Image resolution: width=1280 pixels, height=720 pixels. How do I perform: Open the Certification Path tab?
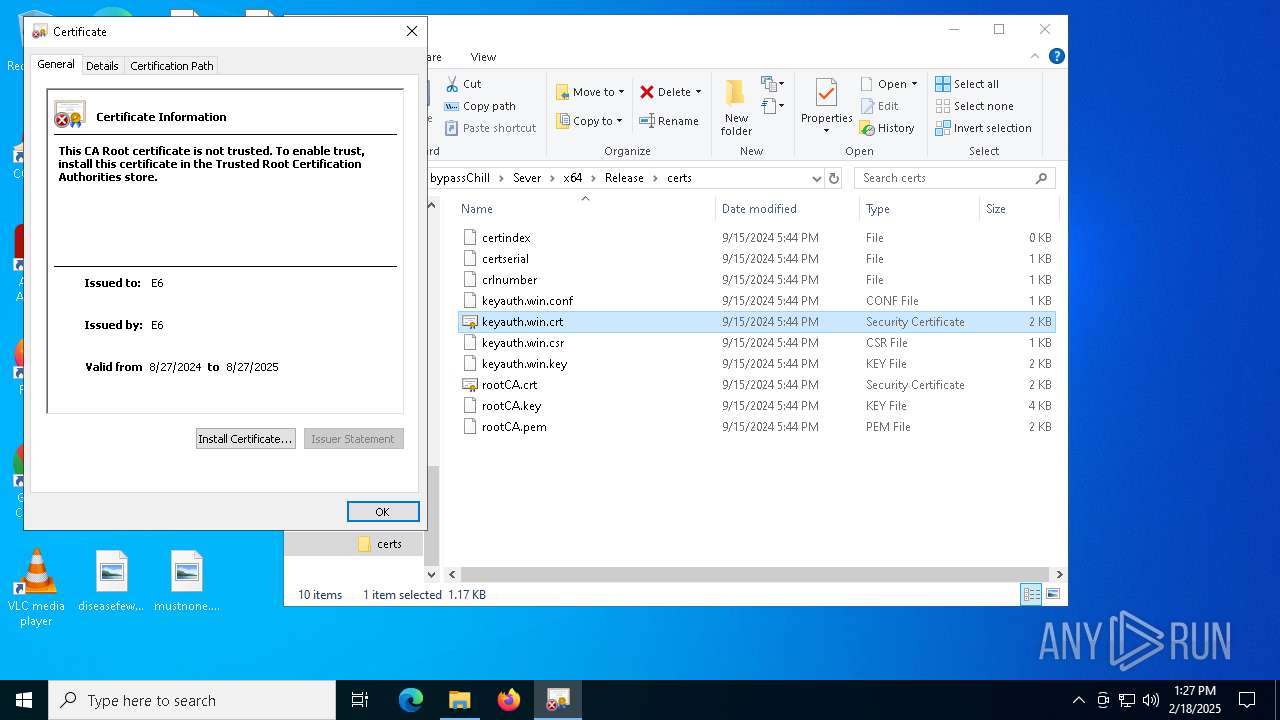point(172,66)
